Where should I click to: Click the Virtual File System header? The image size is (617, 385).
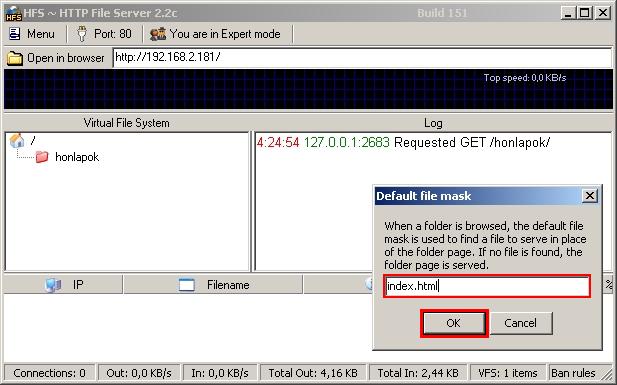coord(126,123)
